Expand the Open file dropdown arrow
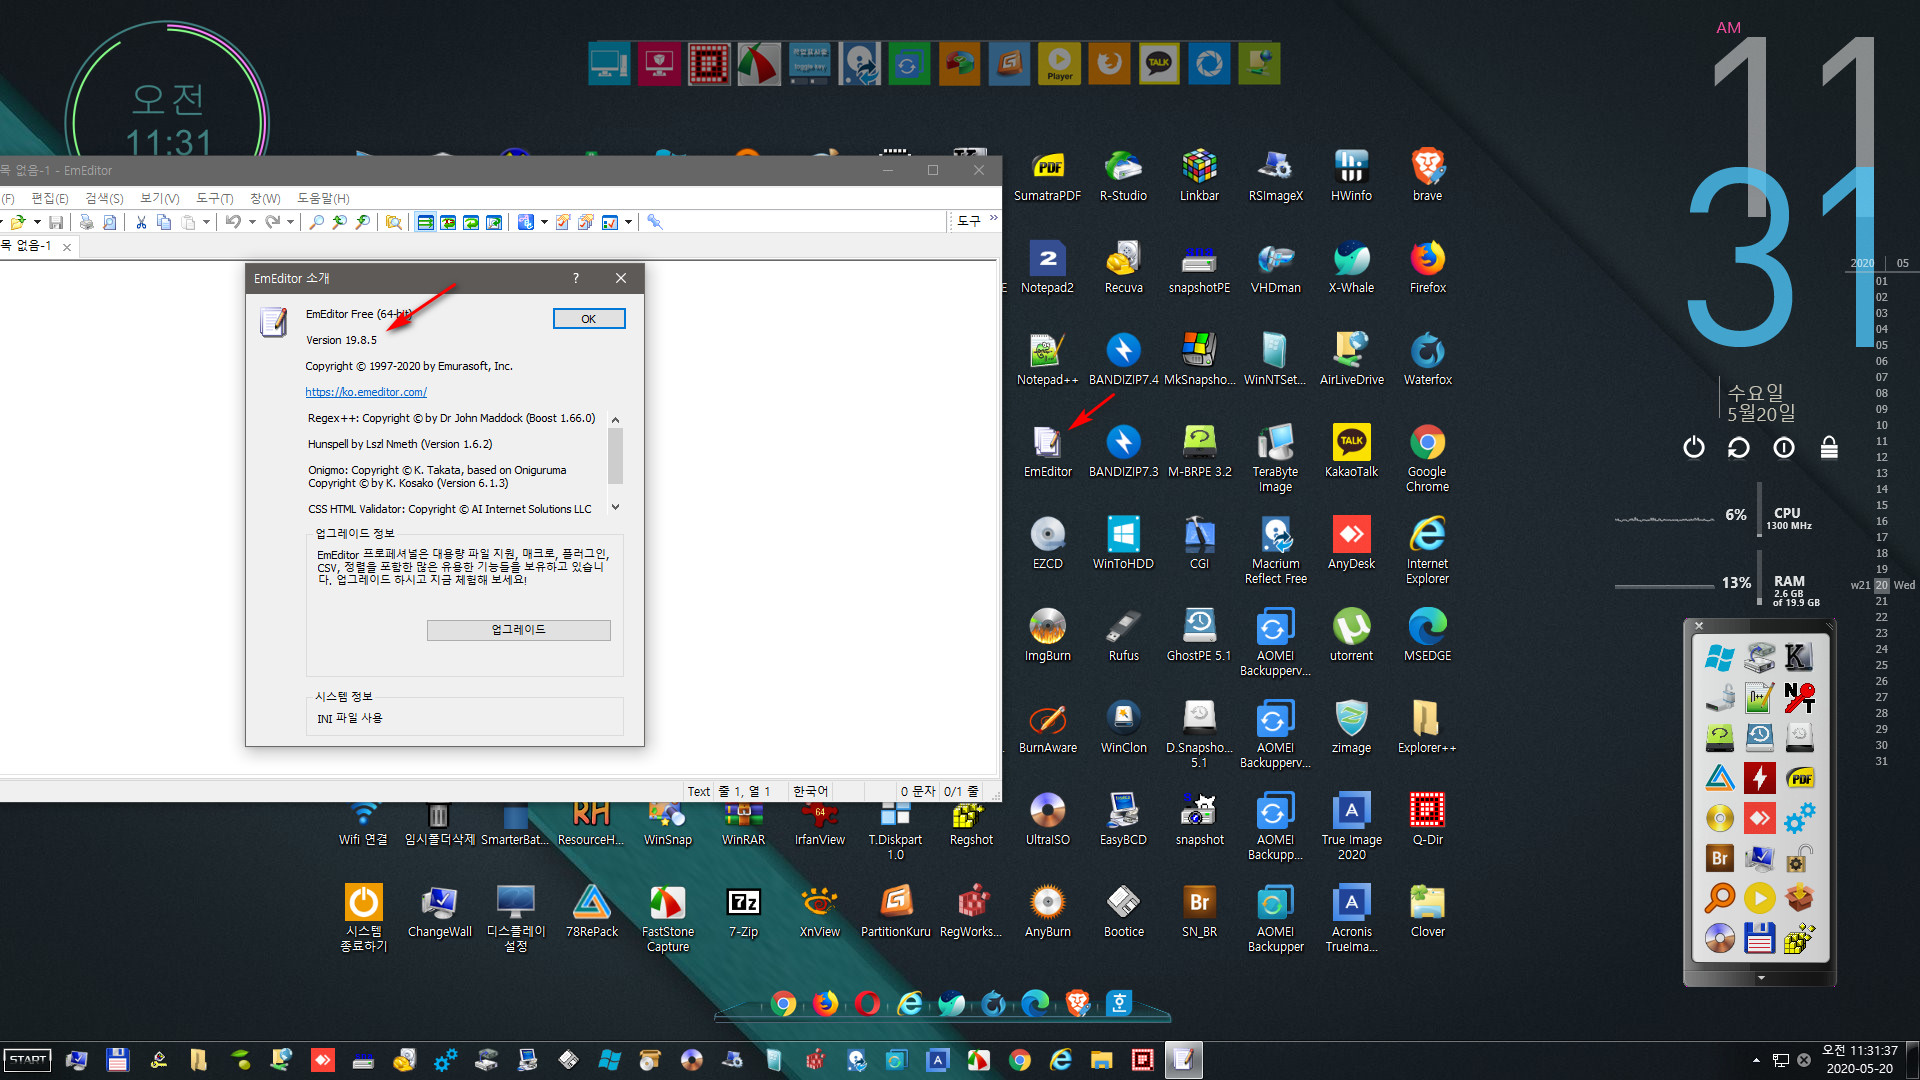The image size is (1920, 1080). pyautogui.click(x=37, y=222)
